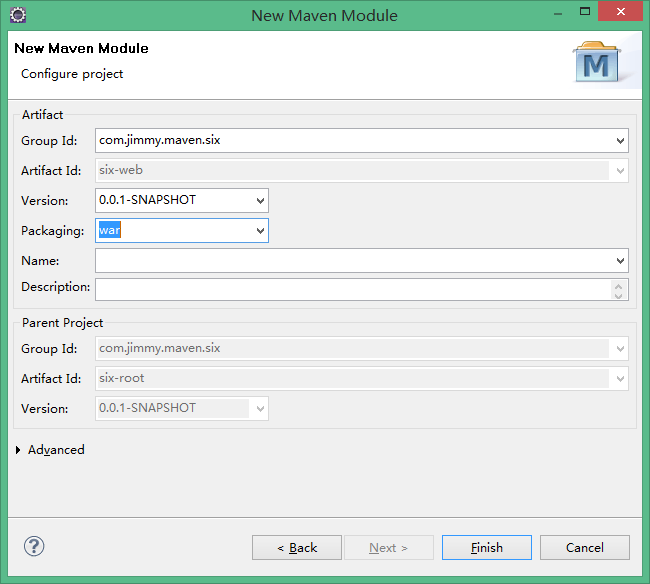
Task: Minimize the New Maven Module window
Action: pos(558,13)
